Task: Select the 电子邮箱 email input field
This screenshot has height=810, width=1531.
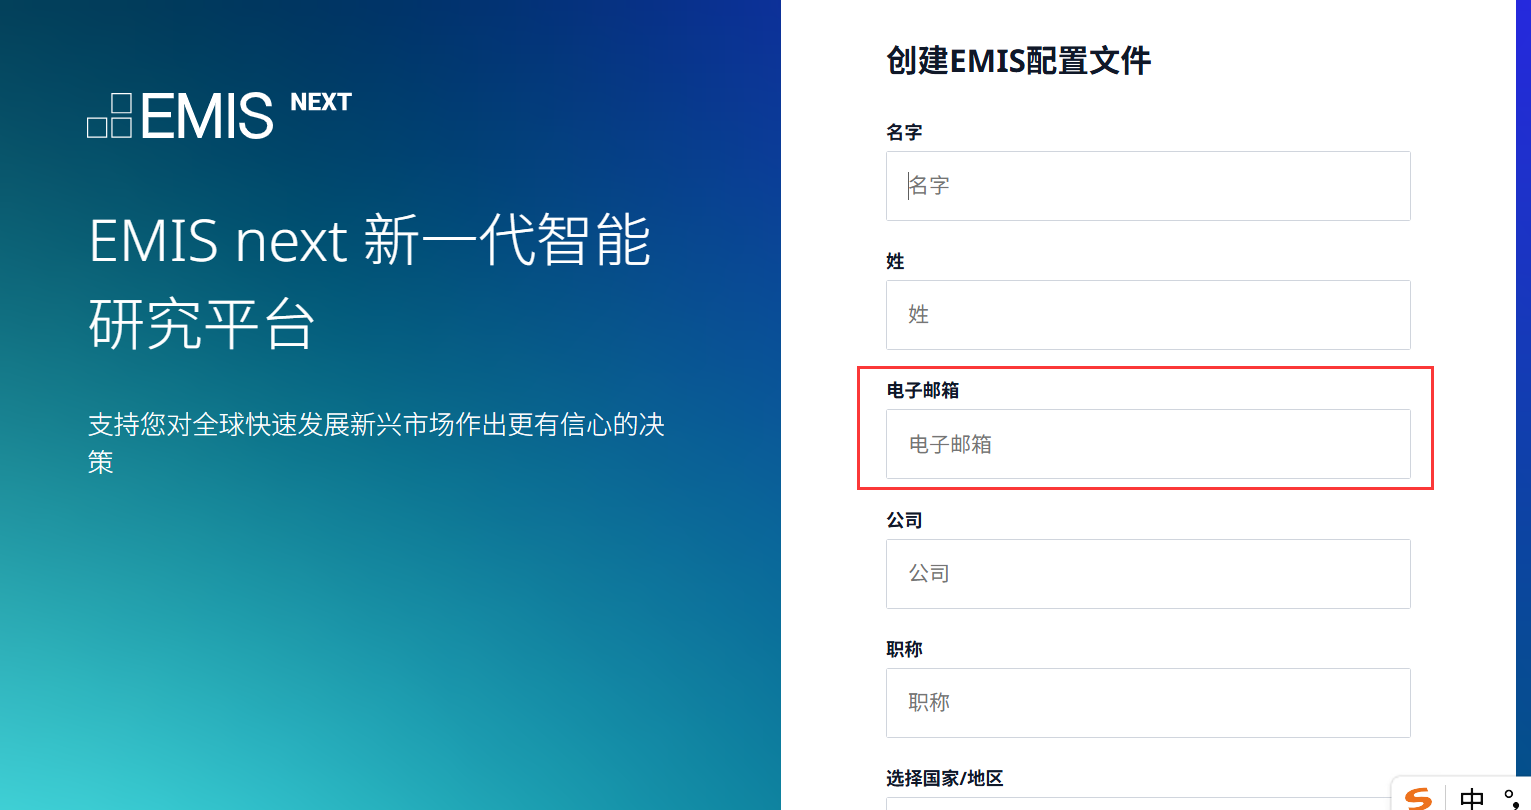Action: click(x=1147, y=444)
